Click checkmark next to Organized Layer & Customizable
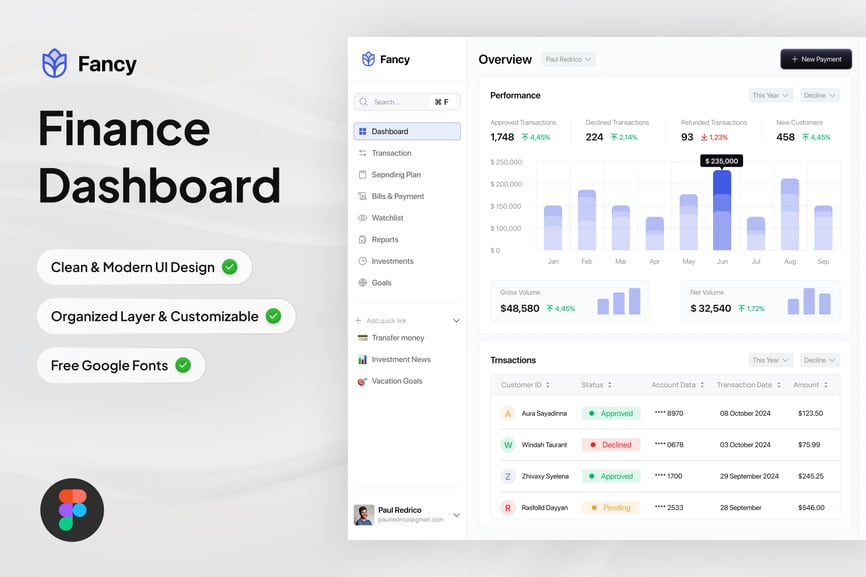Screen dimensions: 866x577 [x=273, y=316]
